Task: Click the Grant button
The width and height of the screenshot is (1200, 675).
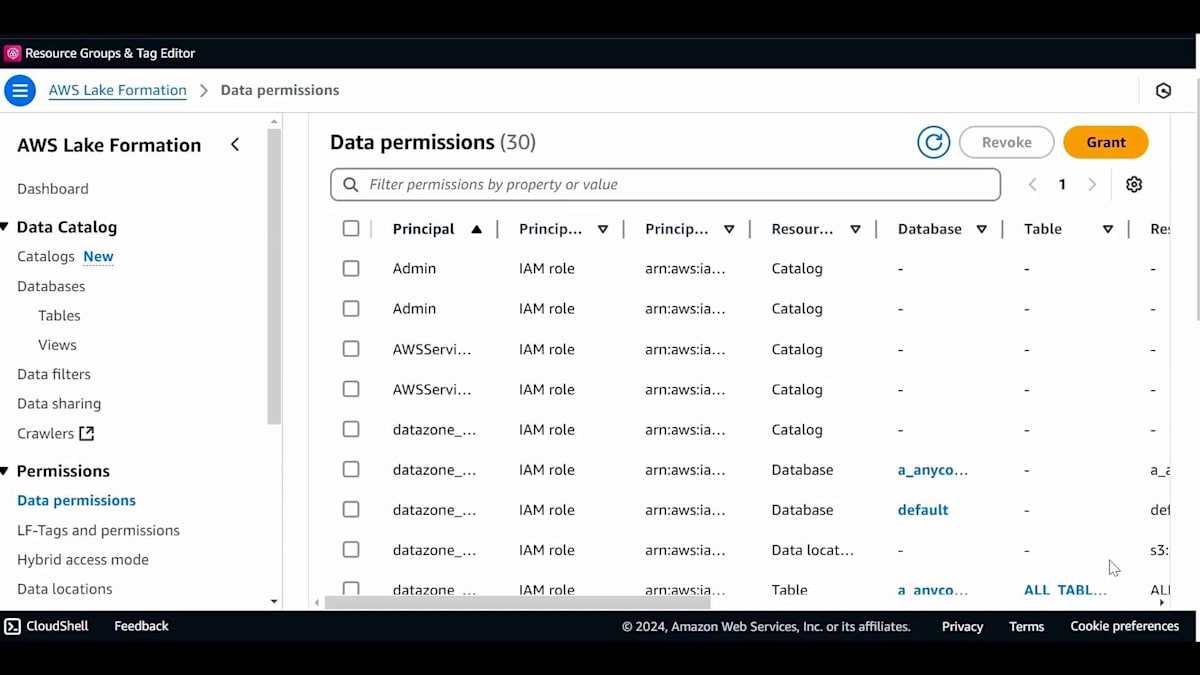Action: coord(1106,142)
